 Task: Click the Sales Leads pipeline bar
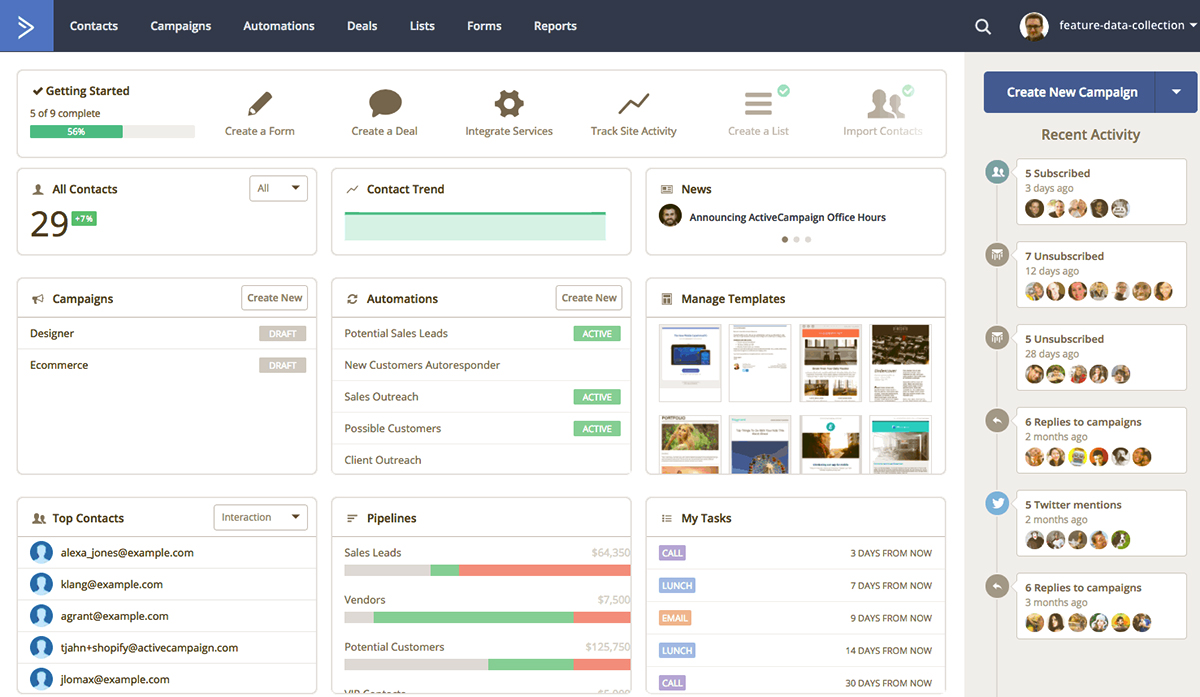point(487,570)
